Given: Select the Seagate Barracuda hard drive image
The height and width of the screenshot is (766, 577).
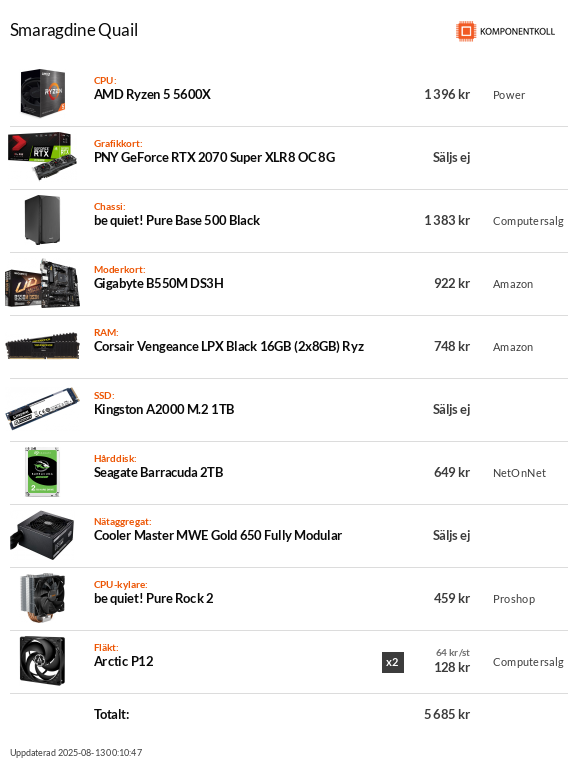Looking at the screenshot, I should (43, 471).
